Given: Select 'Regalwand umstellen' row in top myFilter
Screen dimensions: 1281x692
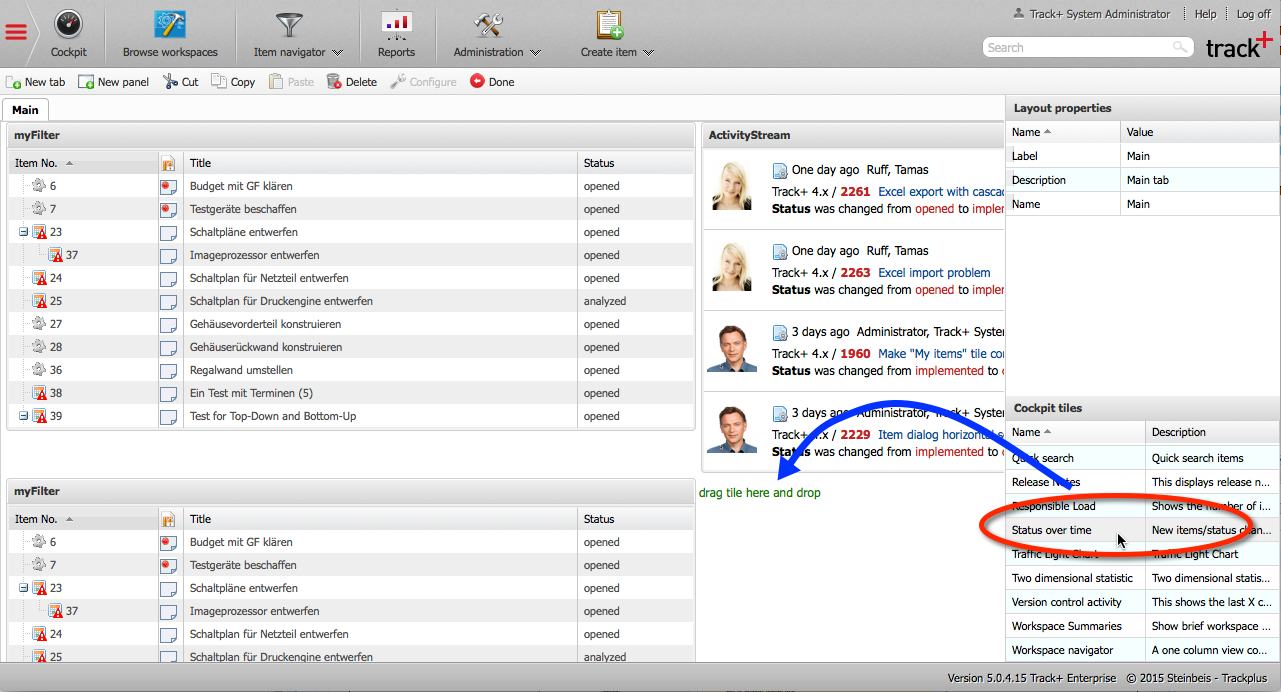Looking at the screenshot, I should click(350, 370).
